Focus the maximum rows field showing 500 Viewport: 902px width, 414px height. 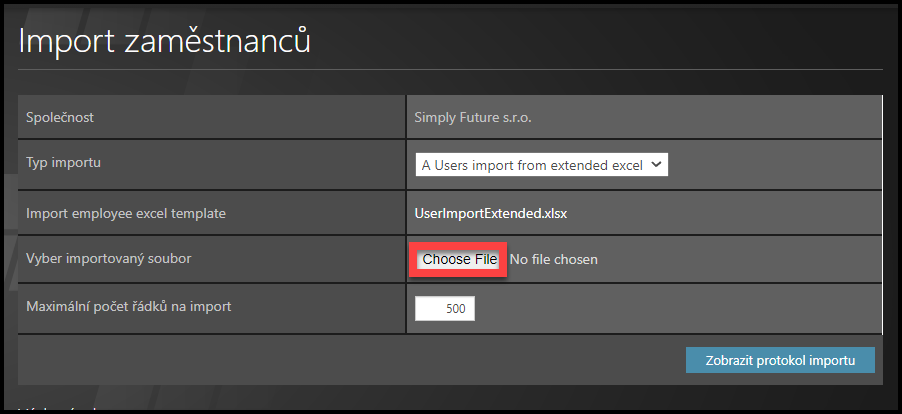pyautogui.click(x=445, y=309)
